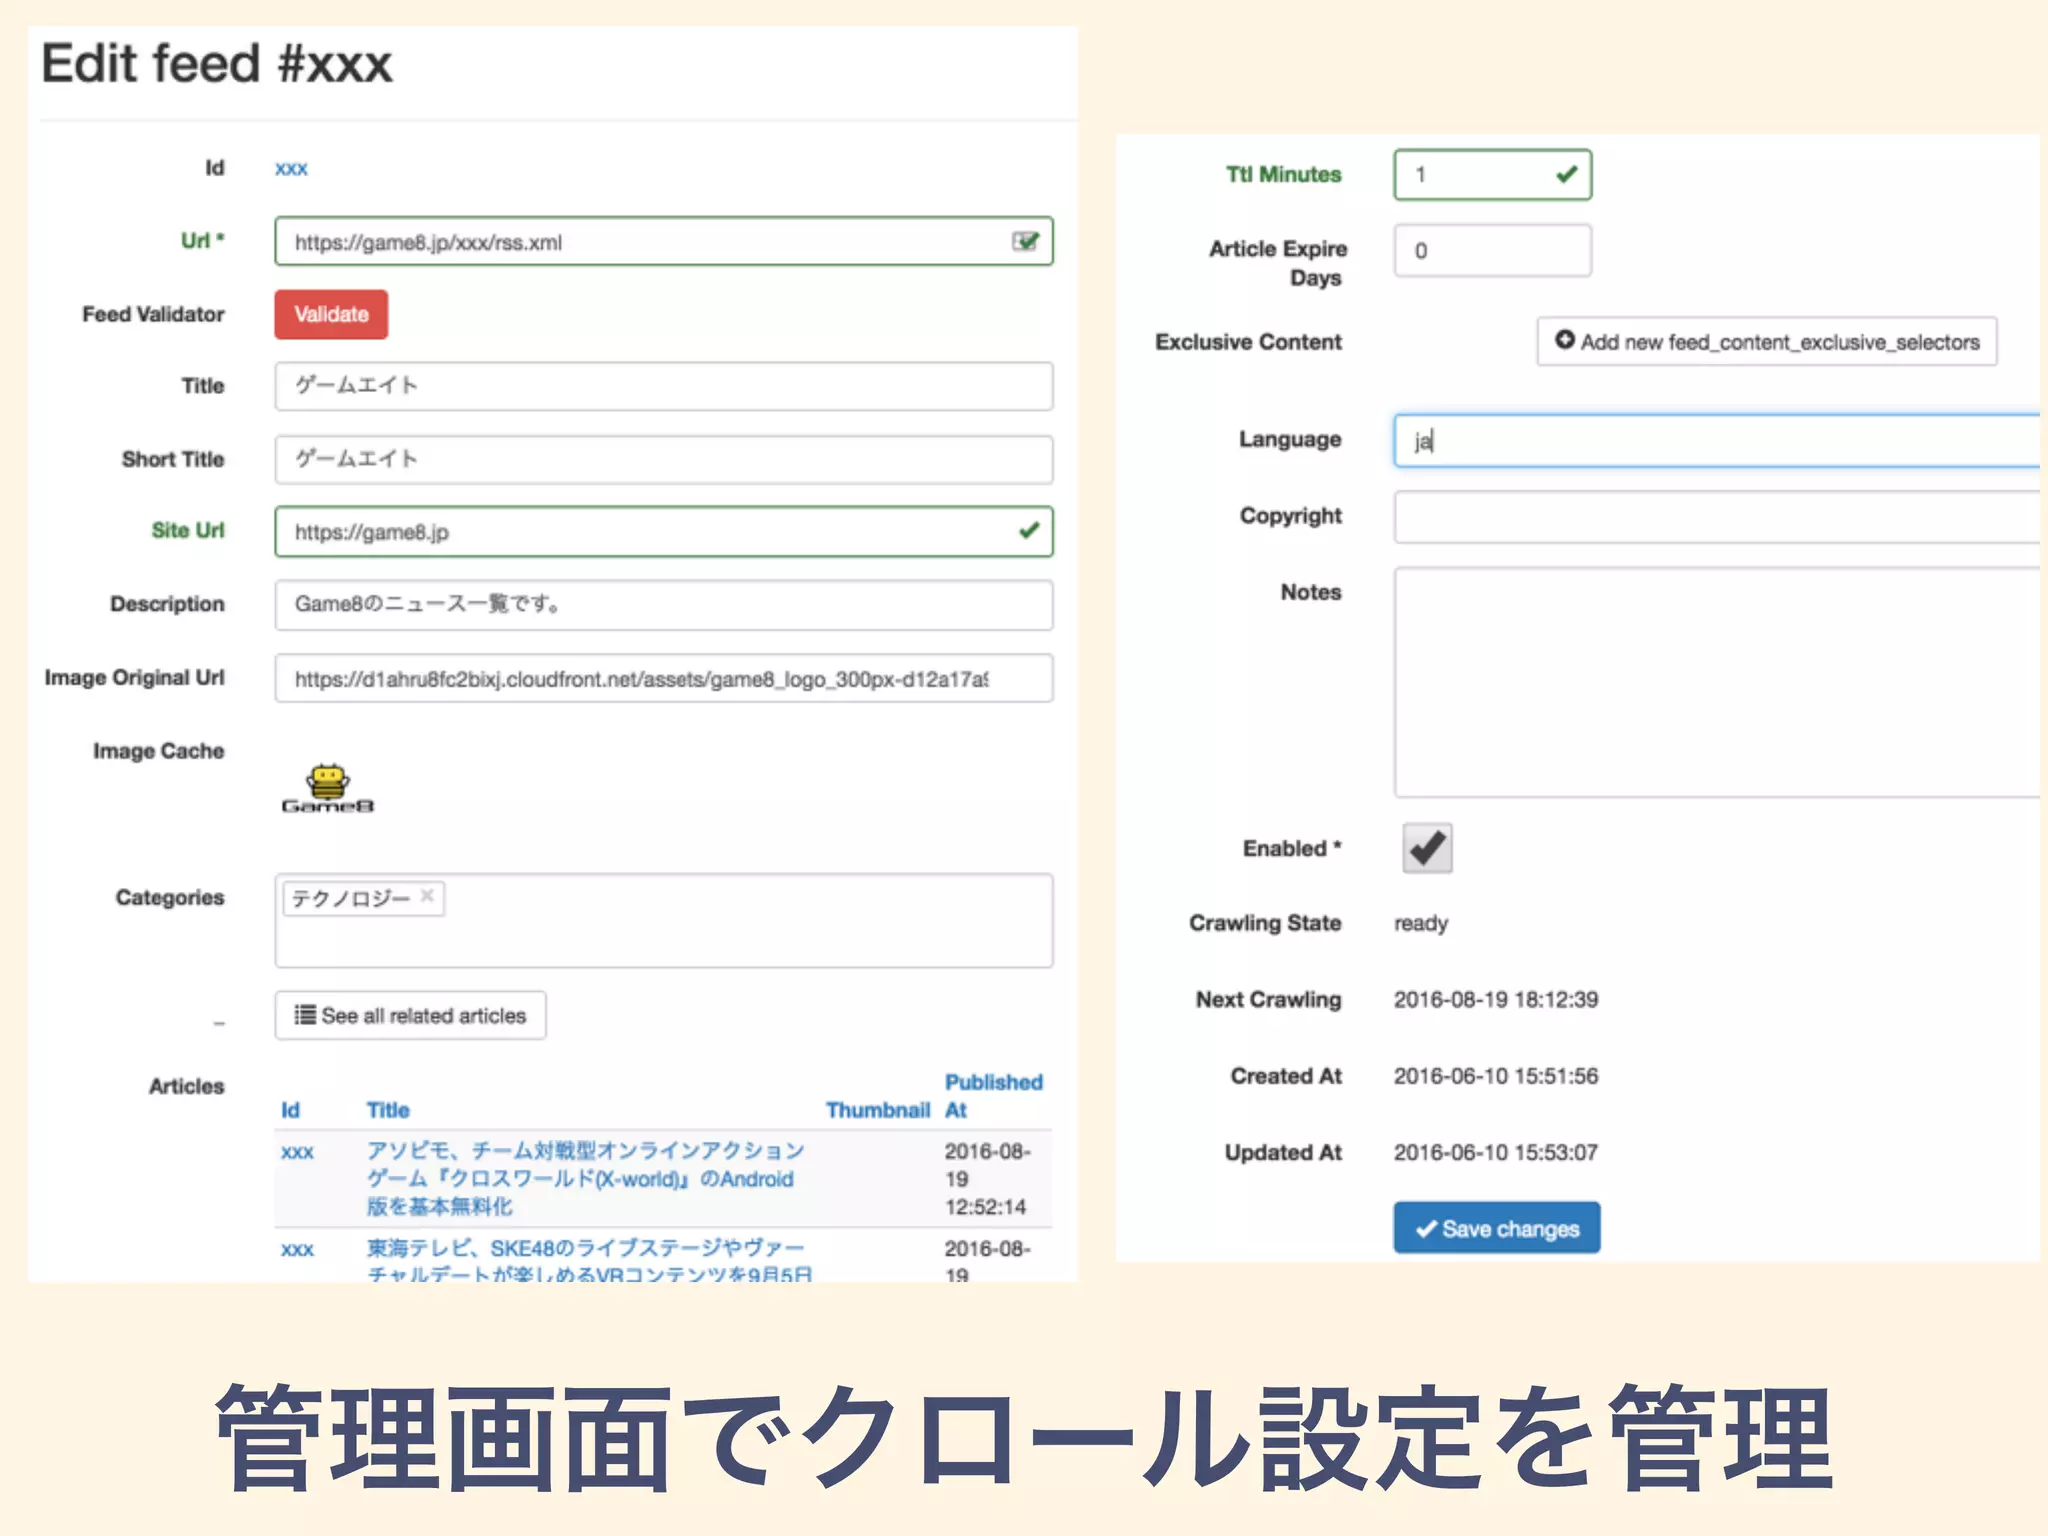Toggle the Enabled checkbox
Image resolution: width=2048 pixels, height=1536 pixels.
1426,848
